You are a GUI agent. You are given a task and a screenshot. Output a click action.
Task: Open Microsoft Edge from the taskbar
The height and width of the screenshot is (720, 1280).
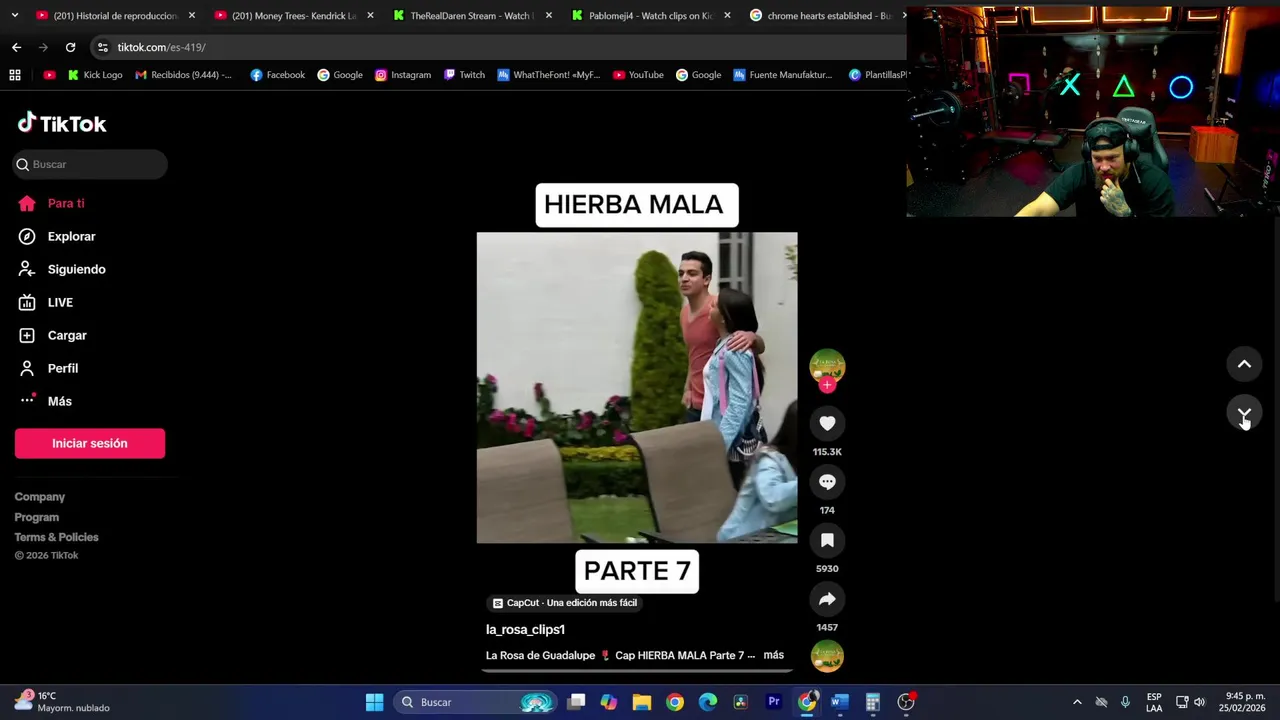coord(708,702)
